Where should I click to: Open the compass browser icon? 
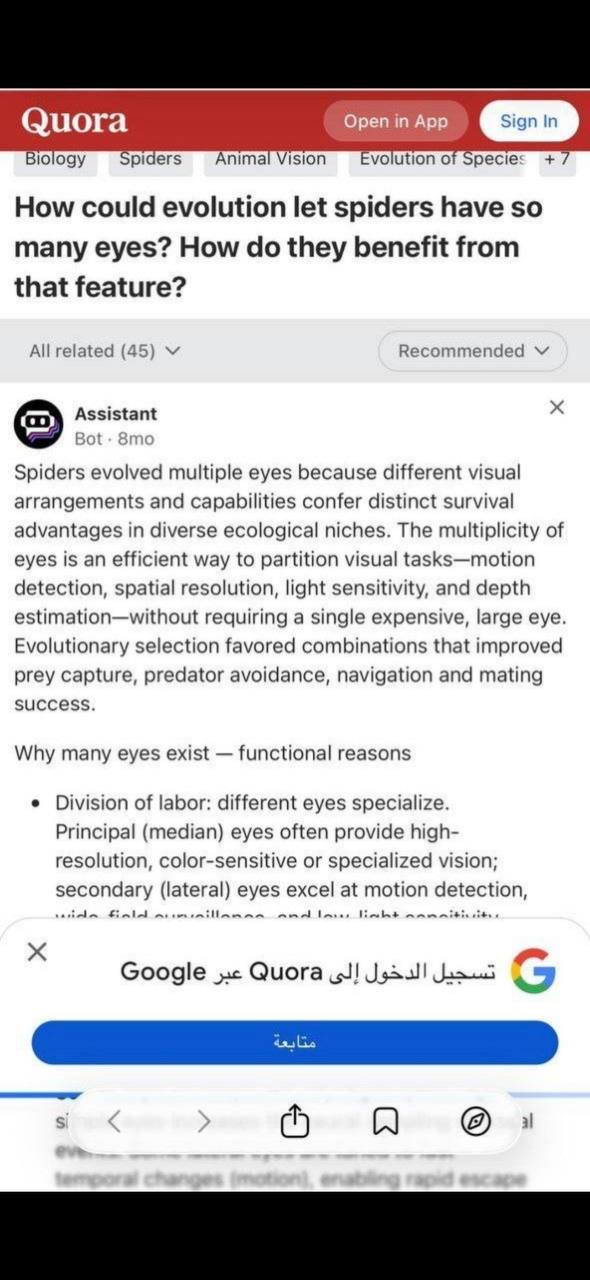[x=476, y=1123]
